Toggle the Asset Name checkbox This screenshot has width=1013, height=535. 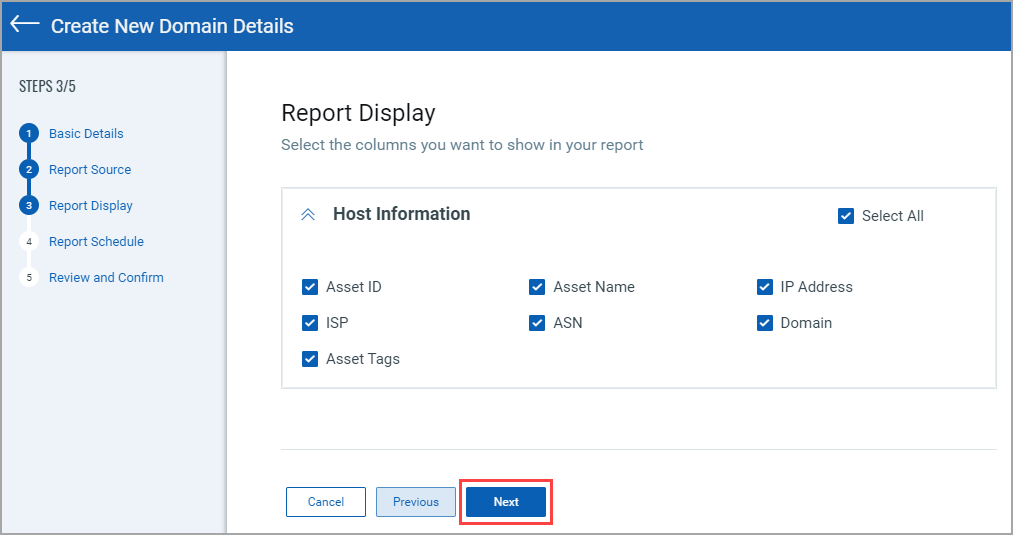tap(537, 287)
